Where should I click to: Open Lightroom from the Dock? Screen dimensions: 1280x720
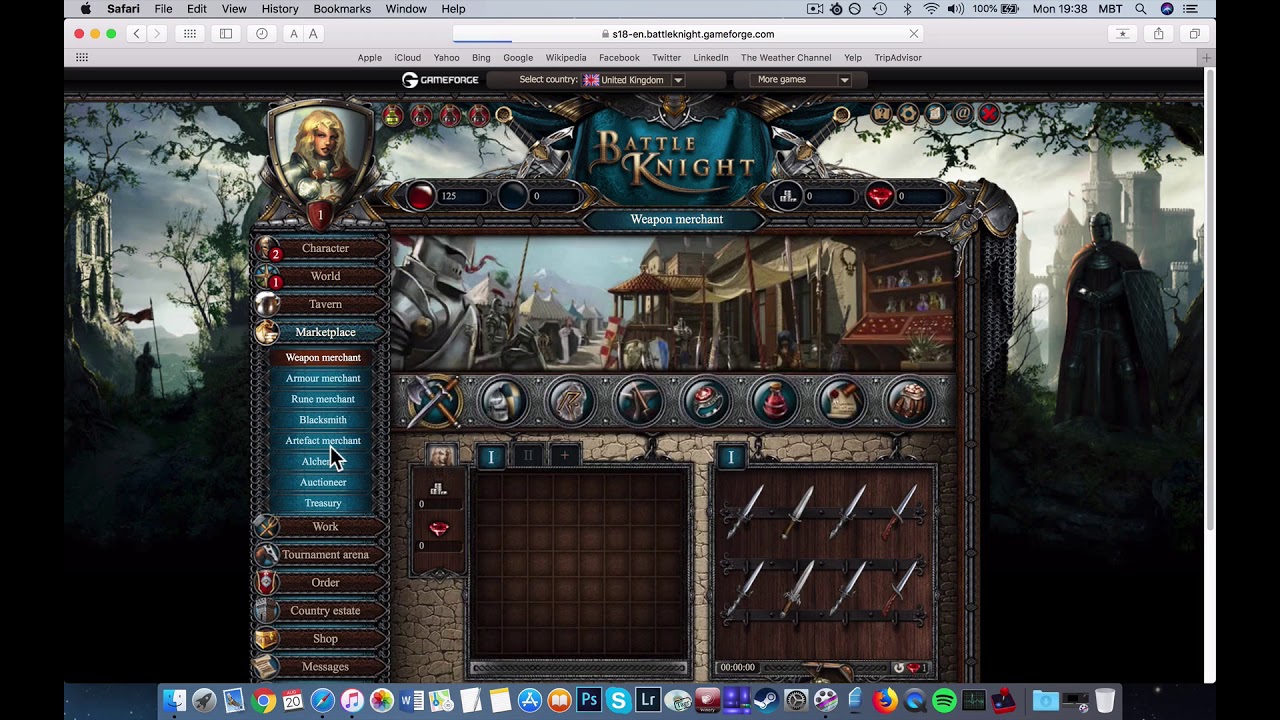click(x=647, y=701)
